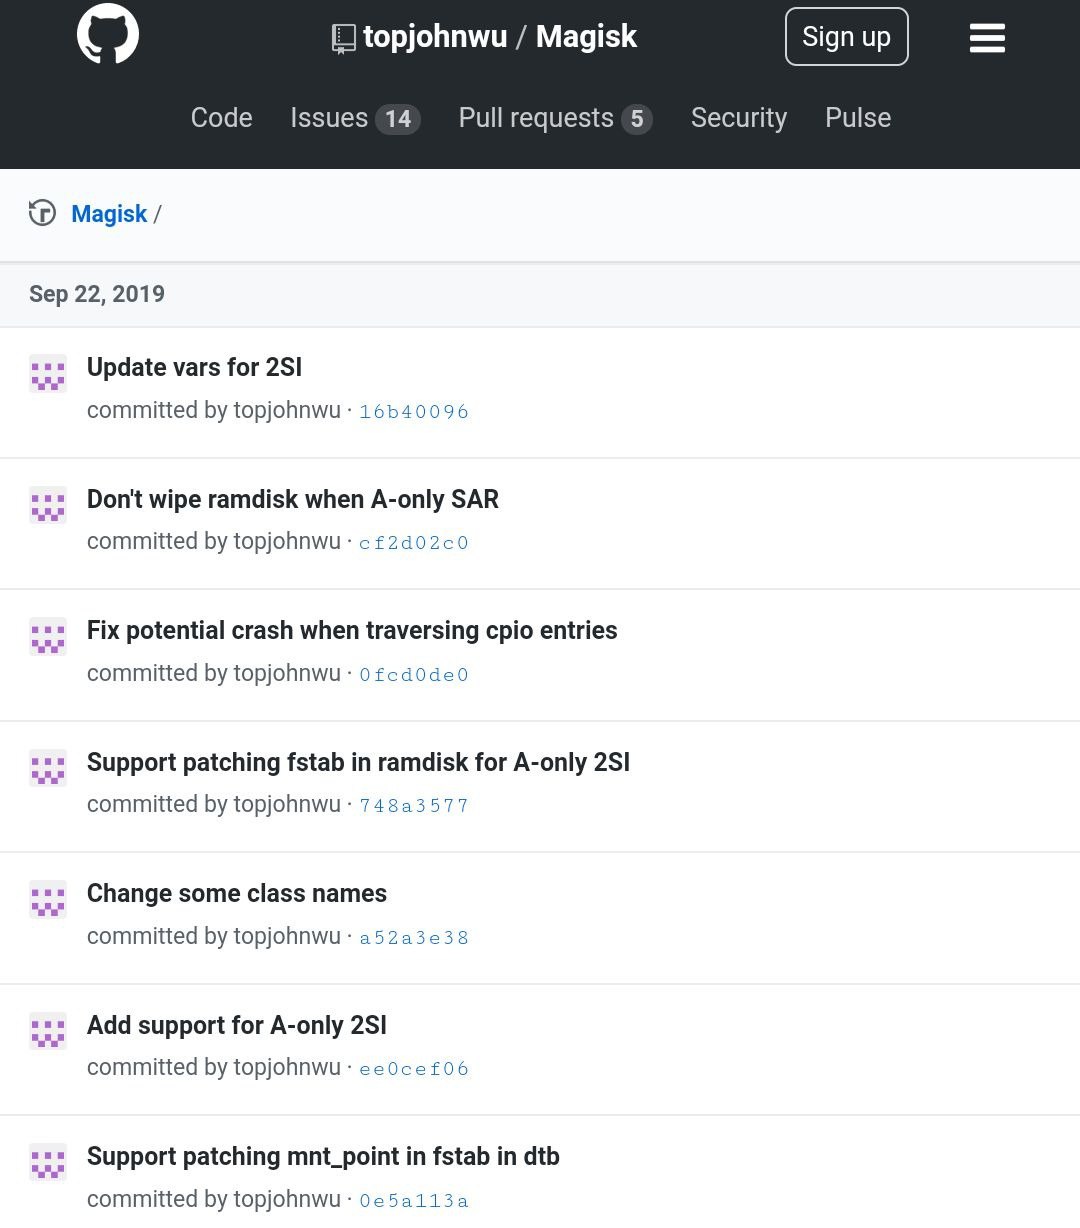This screenshot has width=1080, height=1228.
Task: Select the Security tab
Action: click(x=739, y=118)
